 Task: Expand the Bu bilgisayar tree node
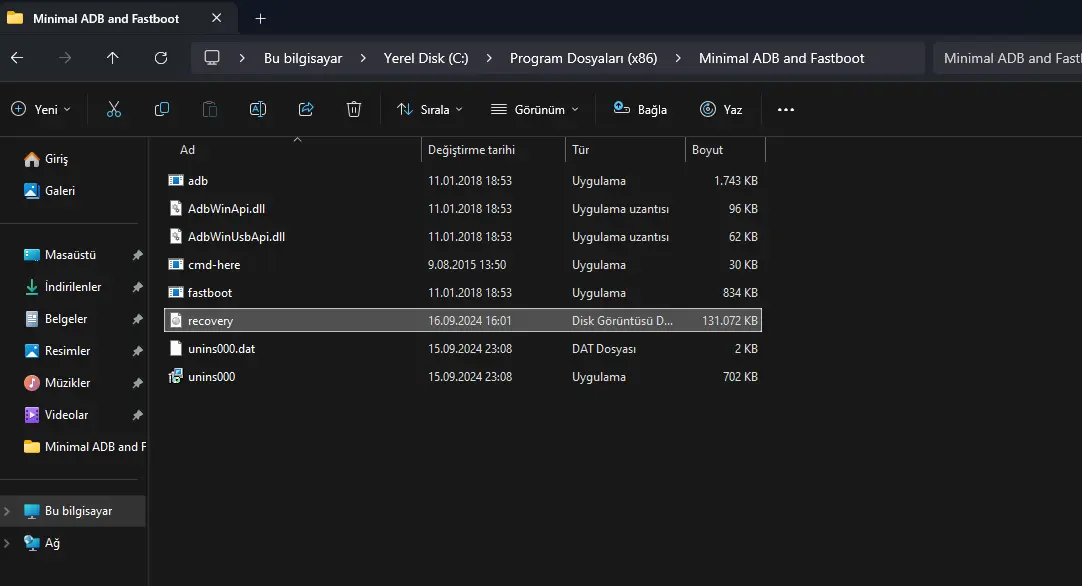pyautogui.click(x=7, y=511)
